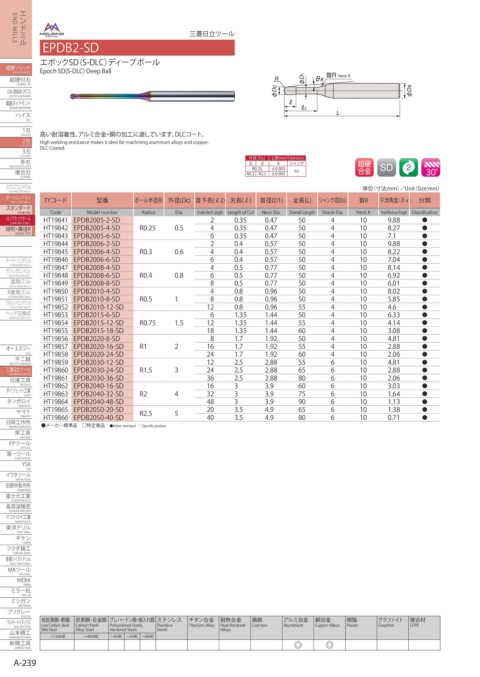Screen dimensions: 480x677
Task: Open the 不二越 side tab
Action: [16, 360]
